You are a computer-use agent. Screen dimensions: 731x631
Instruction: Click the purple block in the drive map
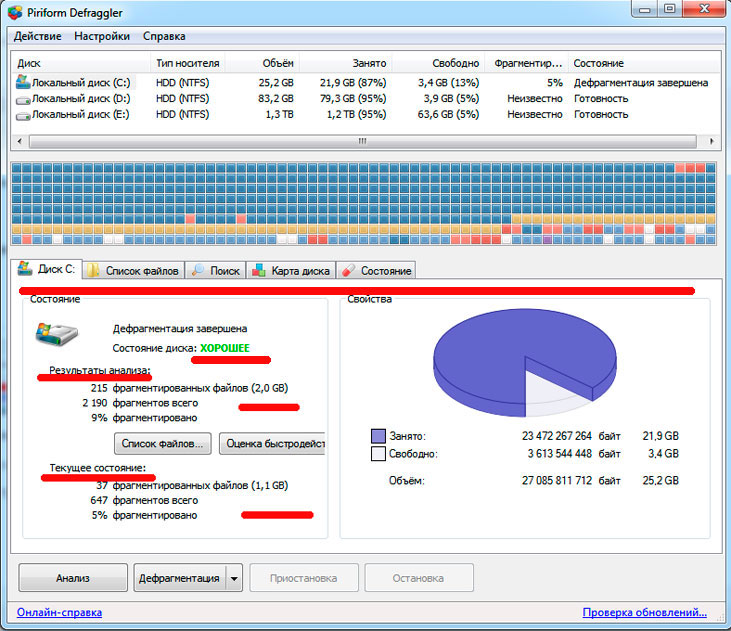547,240
